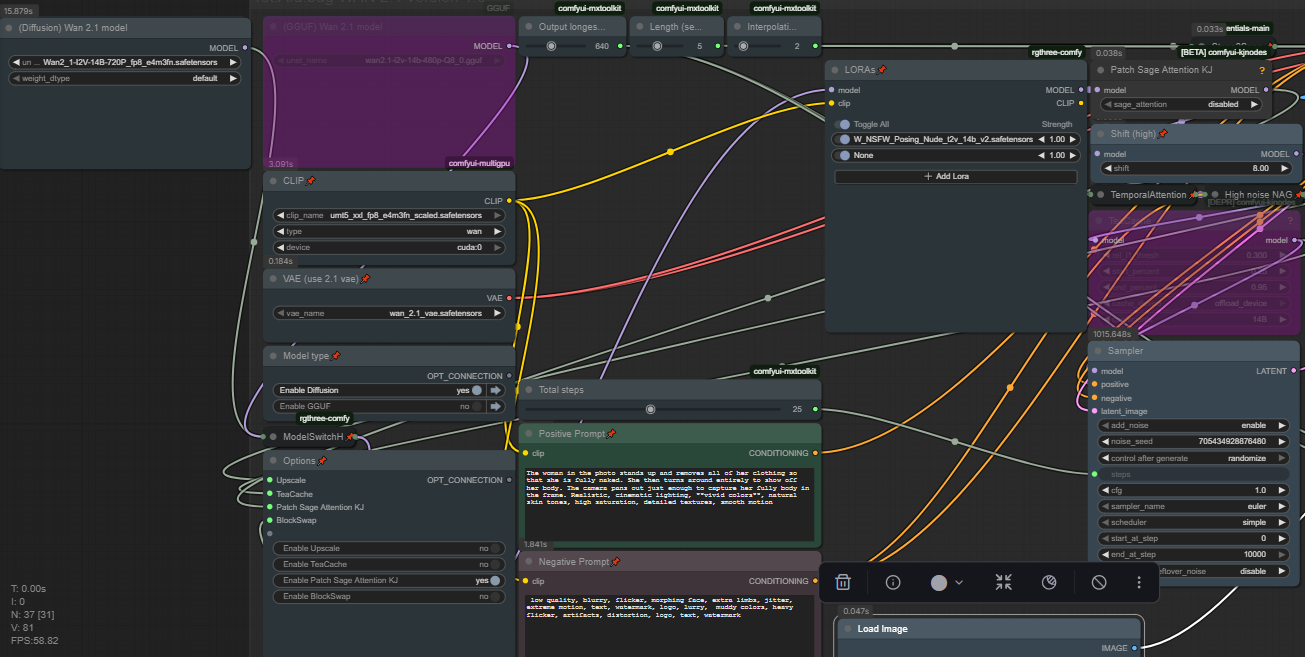Click into the Negative Prompt text area

(x=669, y=624)
